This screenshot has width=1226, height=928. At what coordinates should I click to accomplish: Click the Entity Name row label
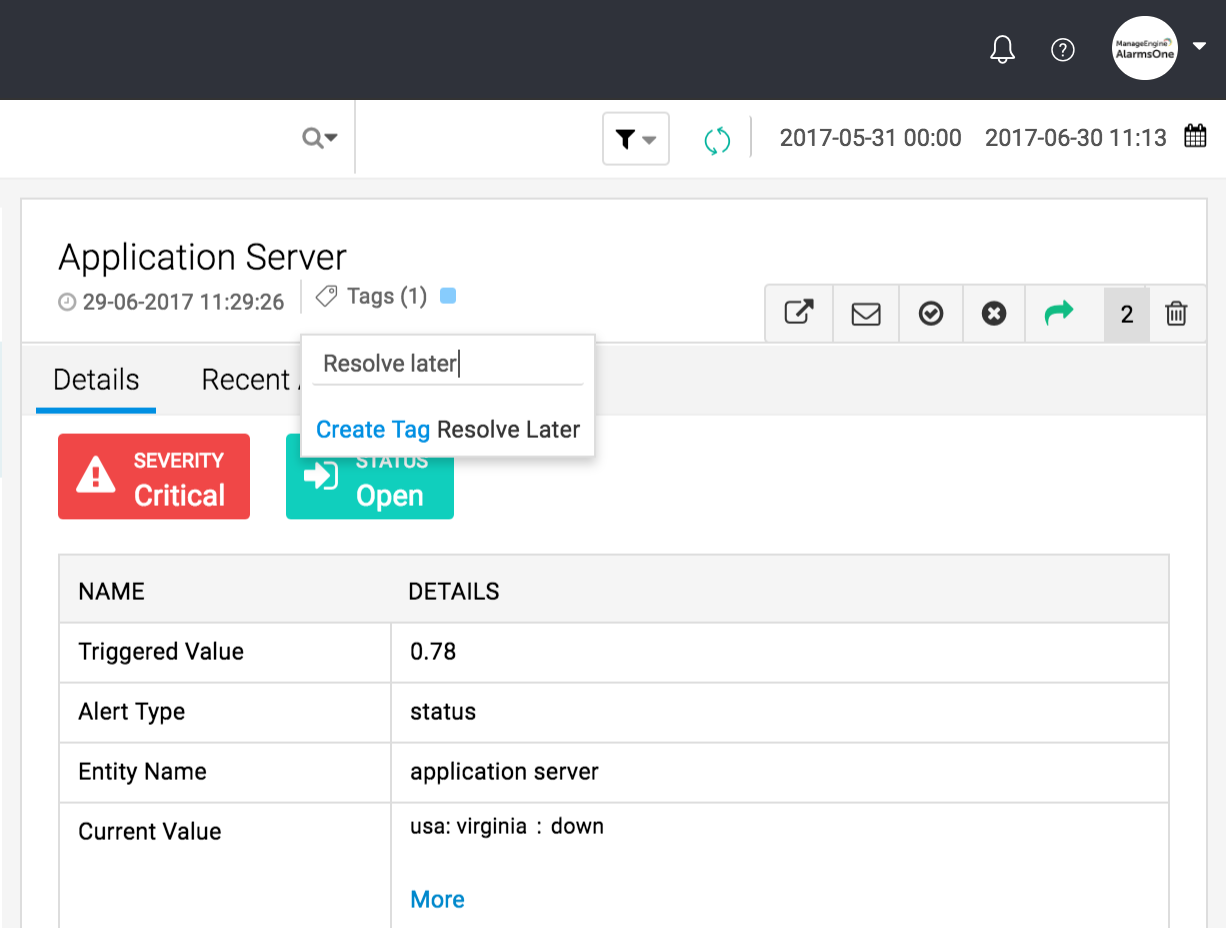click(143, 772)
